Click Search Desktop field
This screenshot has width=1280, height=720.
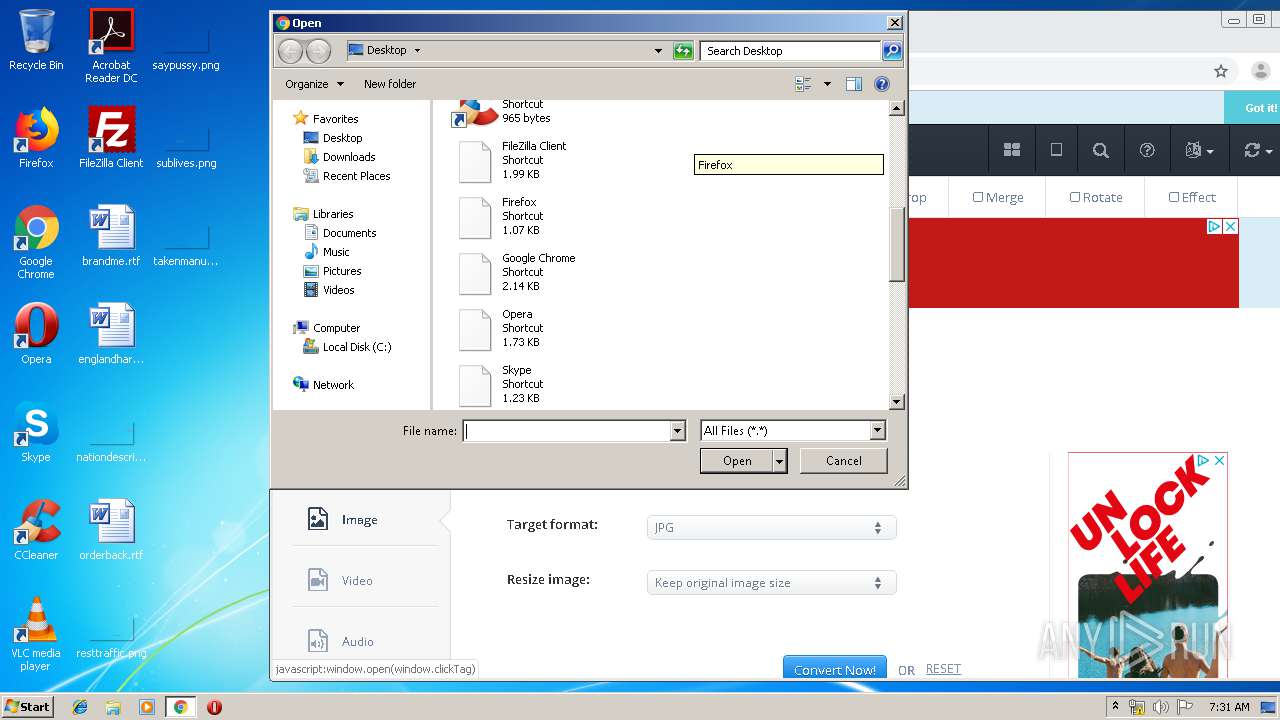tap(791, 51)
